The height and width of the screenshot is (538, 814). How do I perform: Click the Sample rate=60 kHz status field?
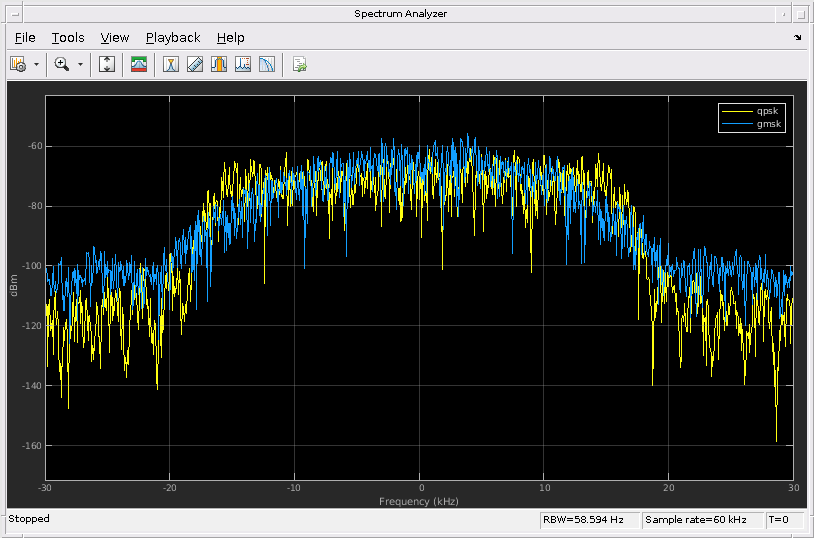(702, 520)
